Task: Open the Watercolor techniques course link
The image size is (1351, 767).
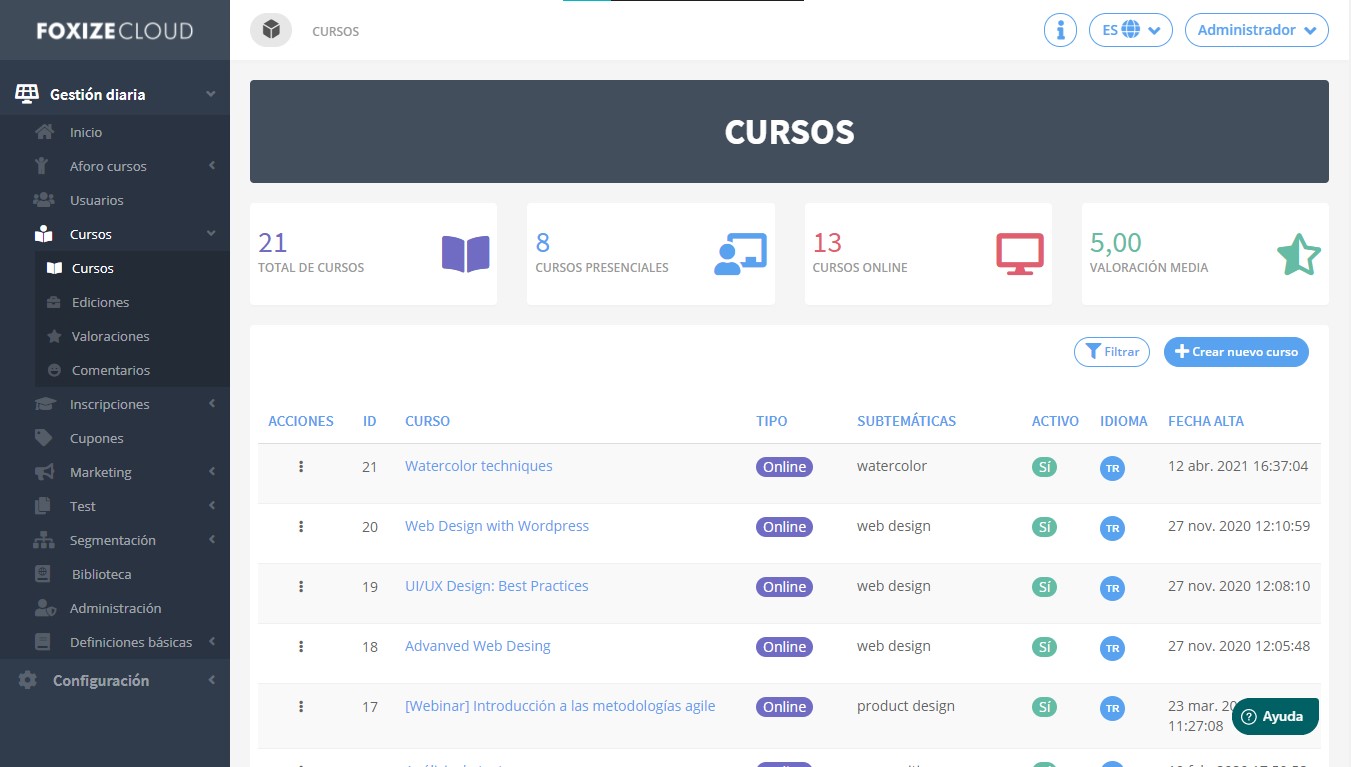Action: click(478, 466)
